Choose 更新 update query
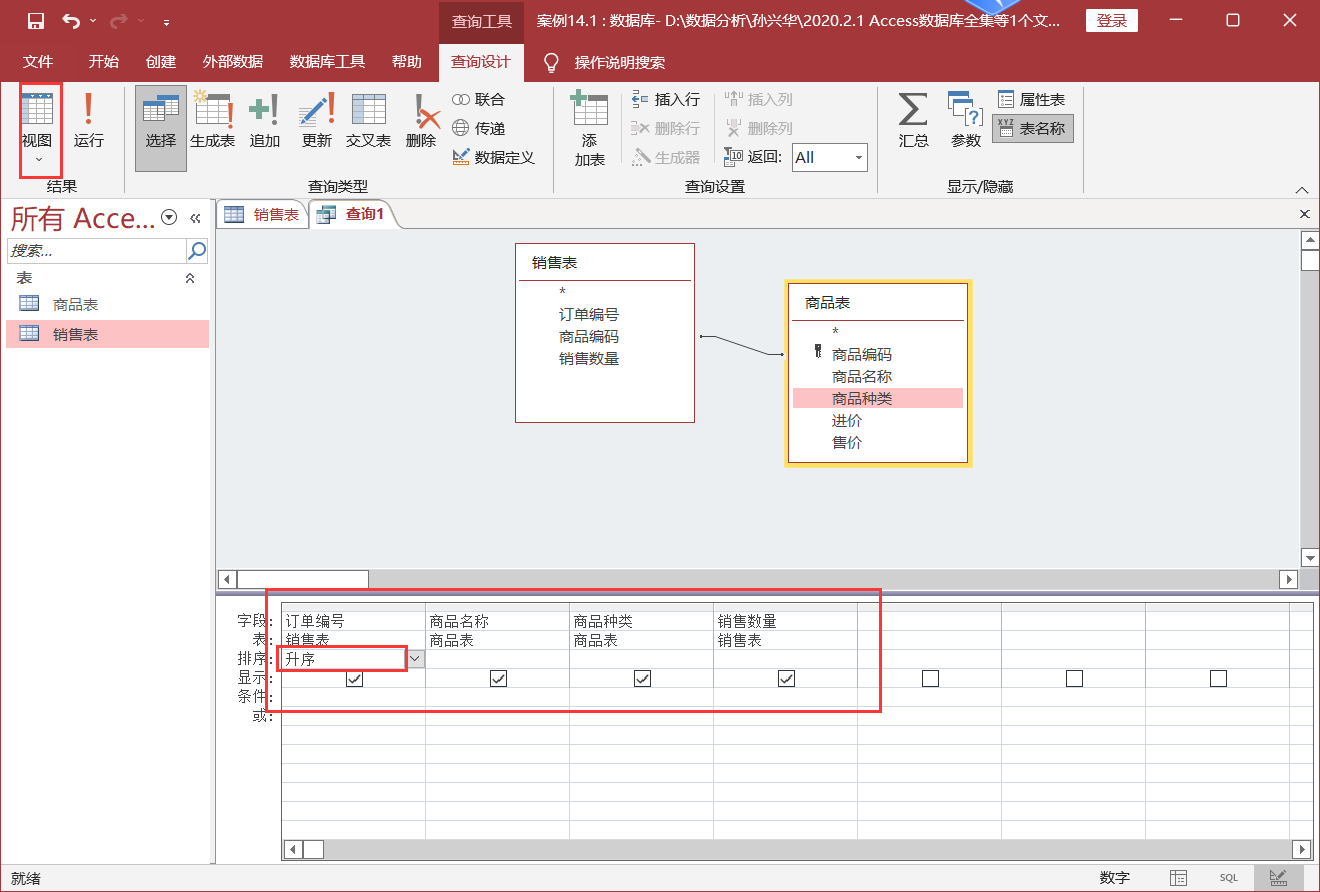 [x=316, y=120]
